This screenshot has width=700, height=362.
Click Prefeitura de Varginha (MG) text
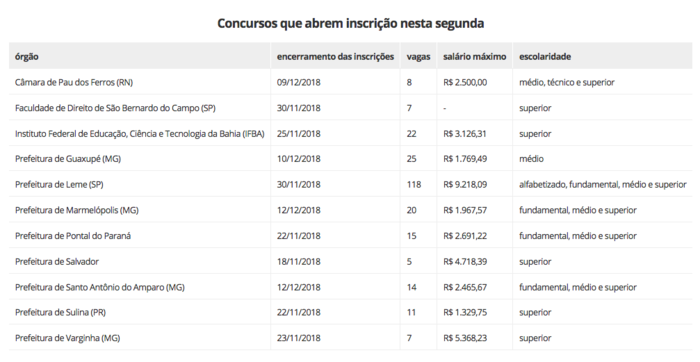[67, 338]
